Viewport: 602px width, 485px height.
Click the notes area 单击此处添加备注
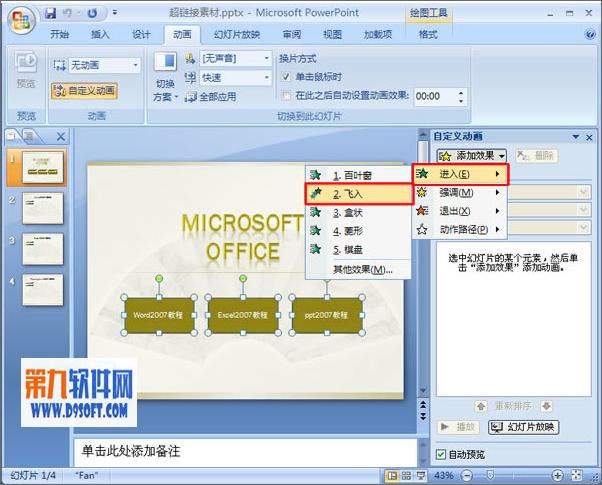click(x=246, y=452)
